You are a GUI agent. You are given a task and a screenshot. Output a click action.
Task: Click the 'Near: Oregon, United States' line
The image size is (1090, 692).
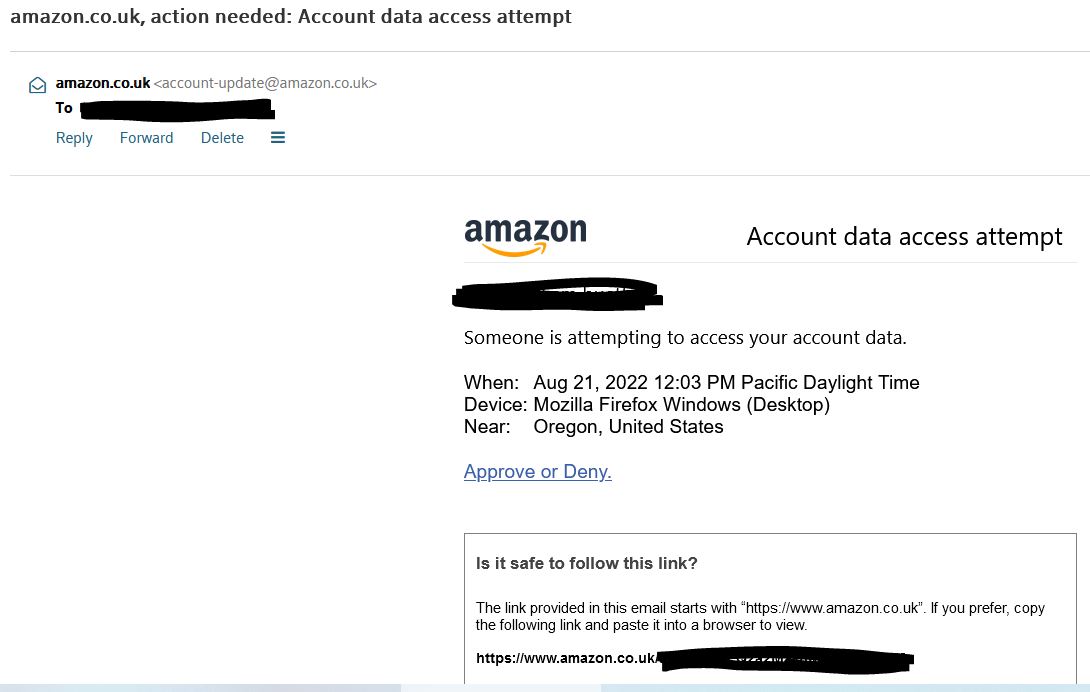(594, 427)
